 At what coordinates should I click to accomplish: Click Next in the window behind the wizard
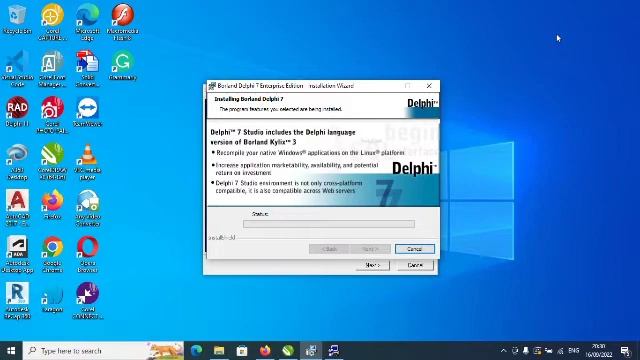pos(373,265)
